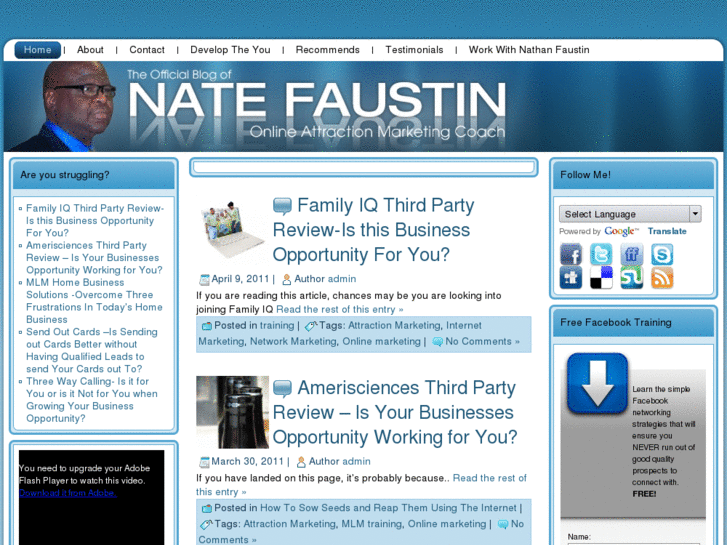Click the blue download arrow icon
Image resolution: width=727 pixels, height=545 pixels.
pyautogui.click(x=597, y=383)
